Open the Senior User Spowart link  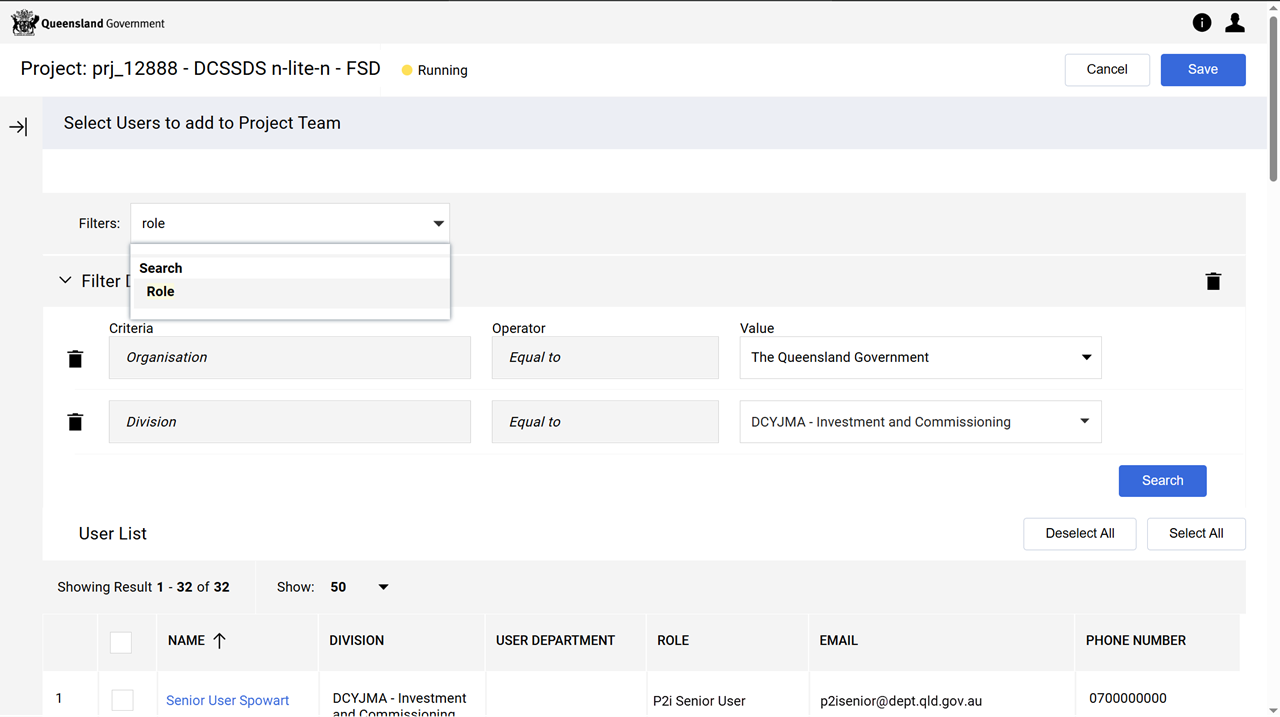(x=227, y=700)
